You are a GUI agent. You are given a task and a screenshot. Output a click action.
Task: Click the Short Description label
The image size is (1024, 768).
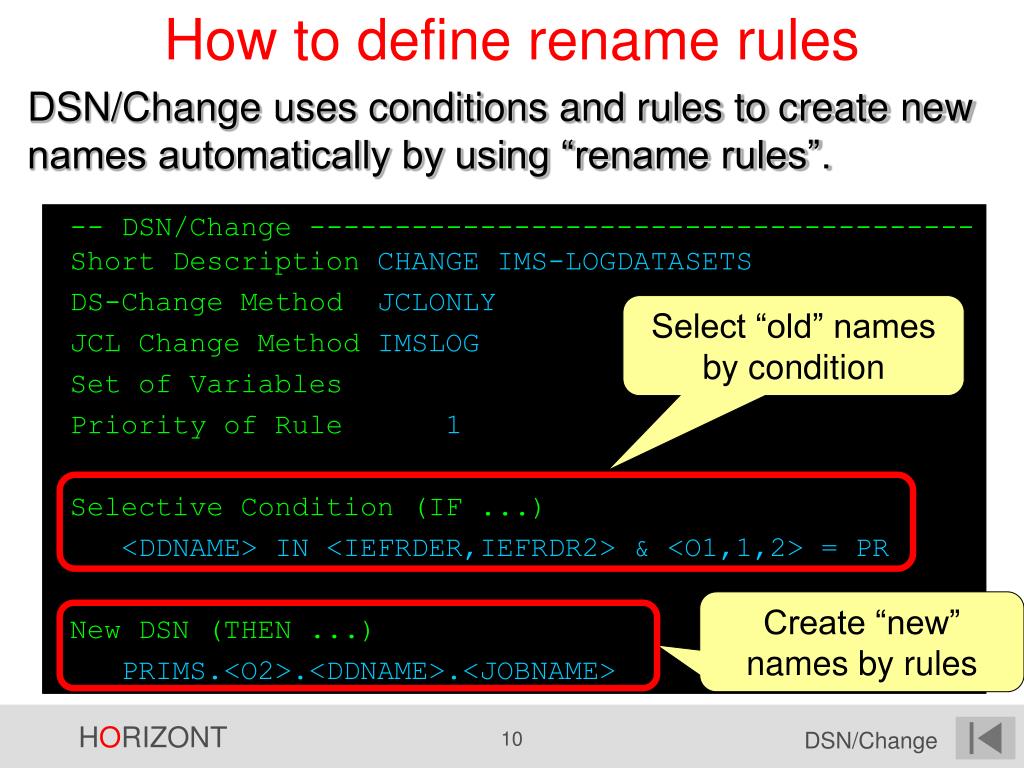click(x=215, y=262)
